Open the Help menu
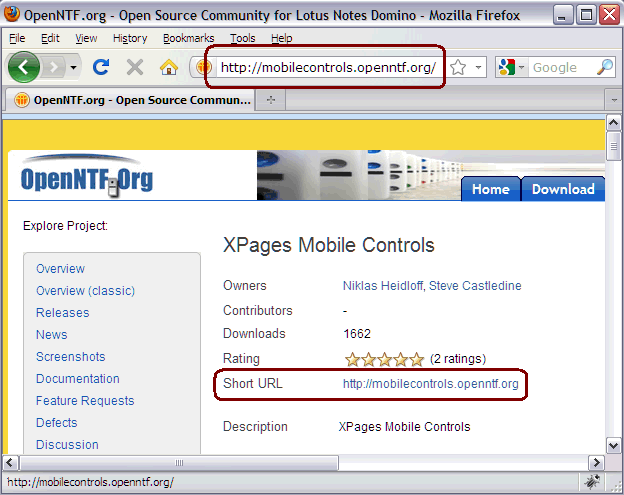Viewport: 624px width, 495px height. tap(282, 38)
